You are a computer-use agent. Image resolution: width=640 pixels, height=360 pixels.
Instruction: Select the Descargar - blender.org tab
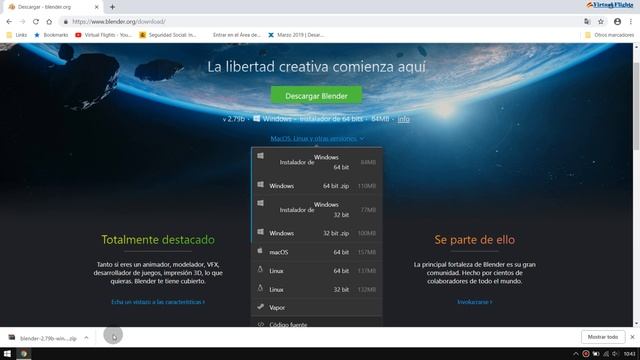click(x=53, y=7)
